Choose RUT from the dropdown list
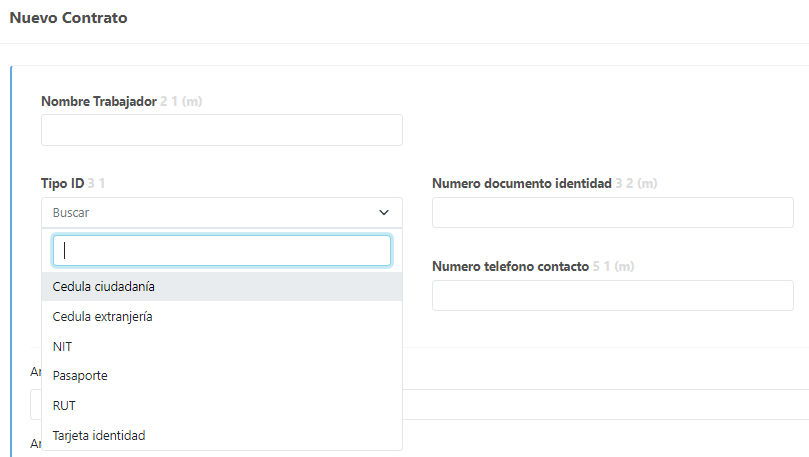 64,406
